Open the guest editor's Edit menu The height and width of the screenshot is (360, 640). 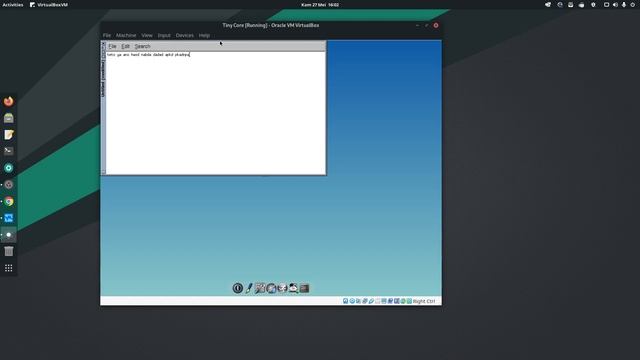(x=125, y=46)
